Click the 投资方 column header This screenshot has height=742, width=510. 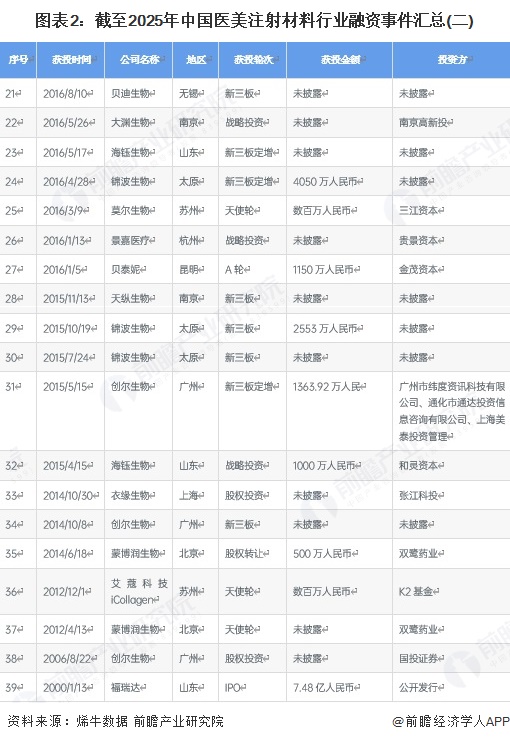[x=451, y=60]
